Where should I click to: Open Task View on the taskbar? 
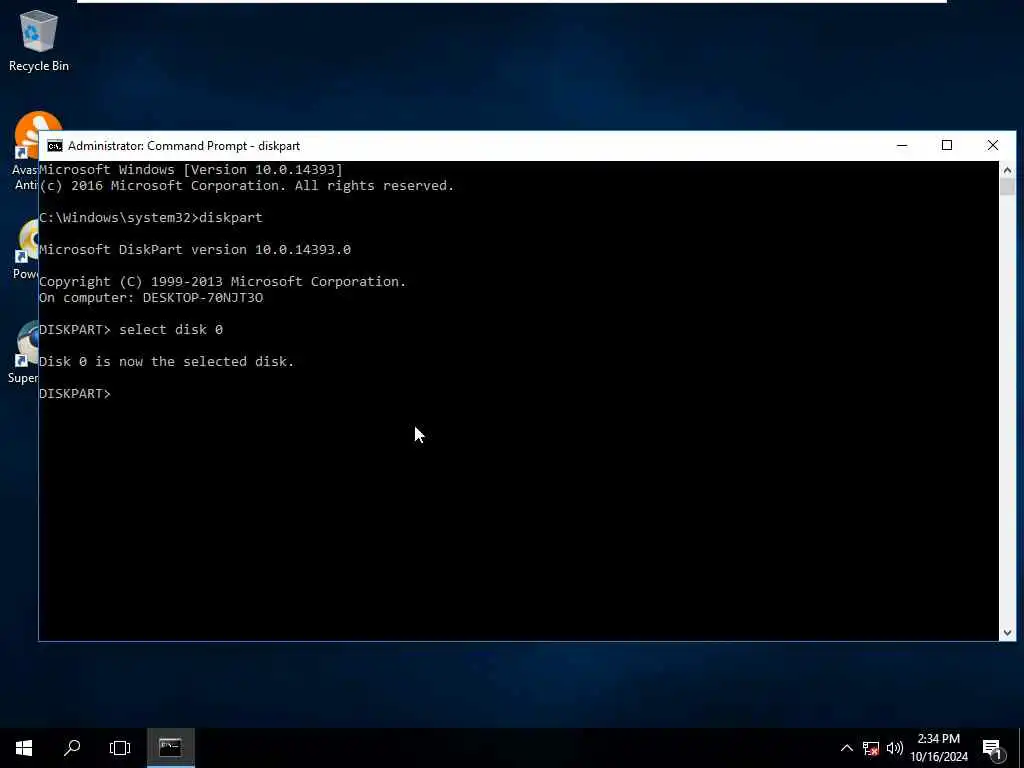[x=120, y=748]
